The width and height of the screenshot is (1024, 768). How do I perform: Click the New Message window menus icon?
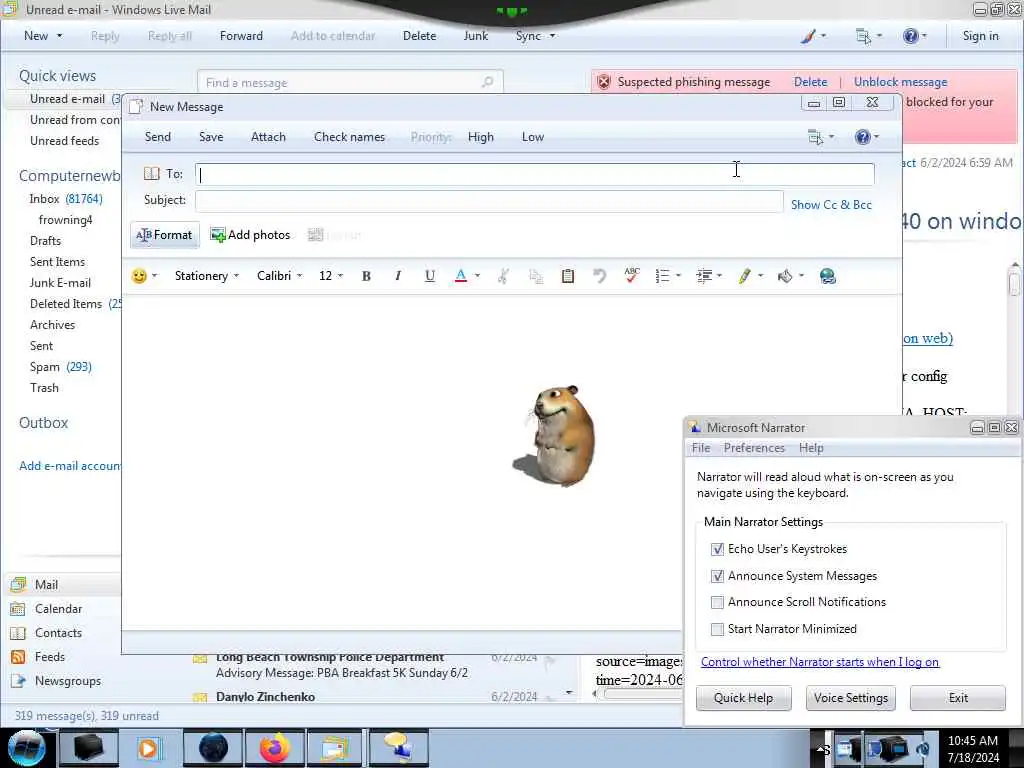815,137
